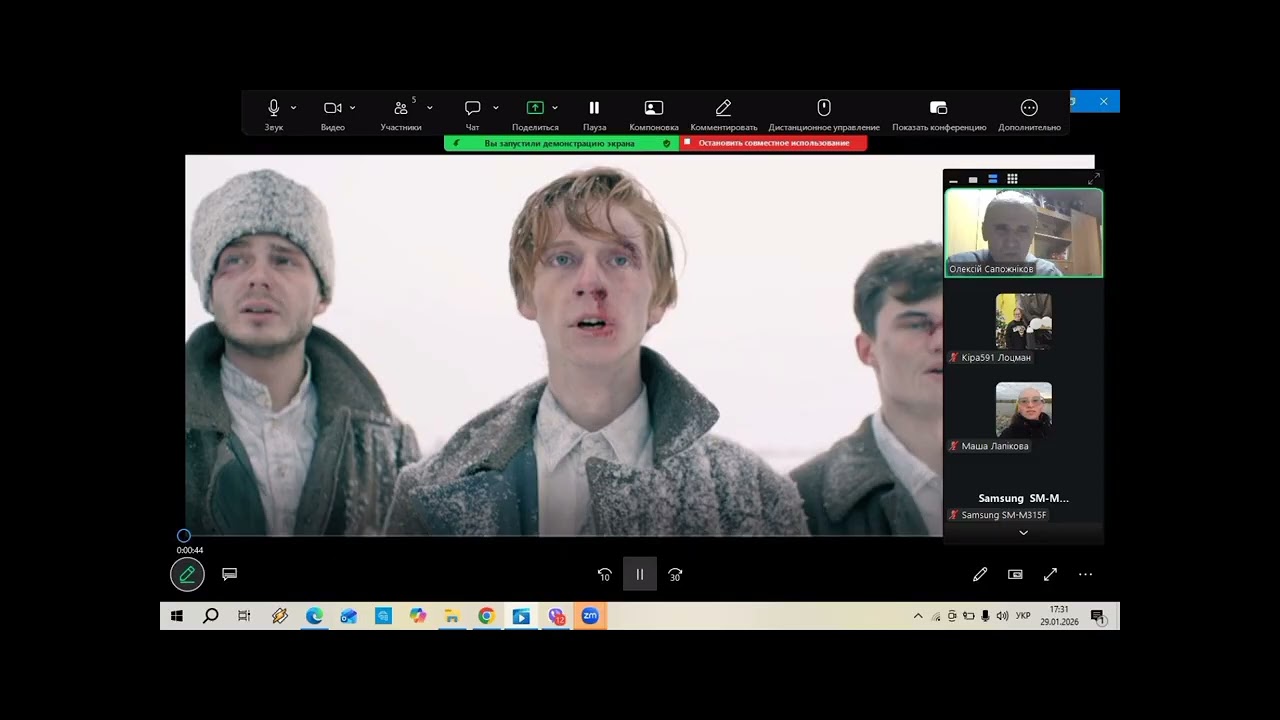Skip forward 30 seconds in video
Viewport: 1280px width, 720px height.
point(675,575)
